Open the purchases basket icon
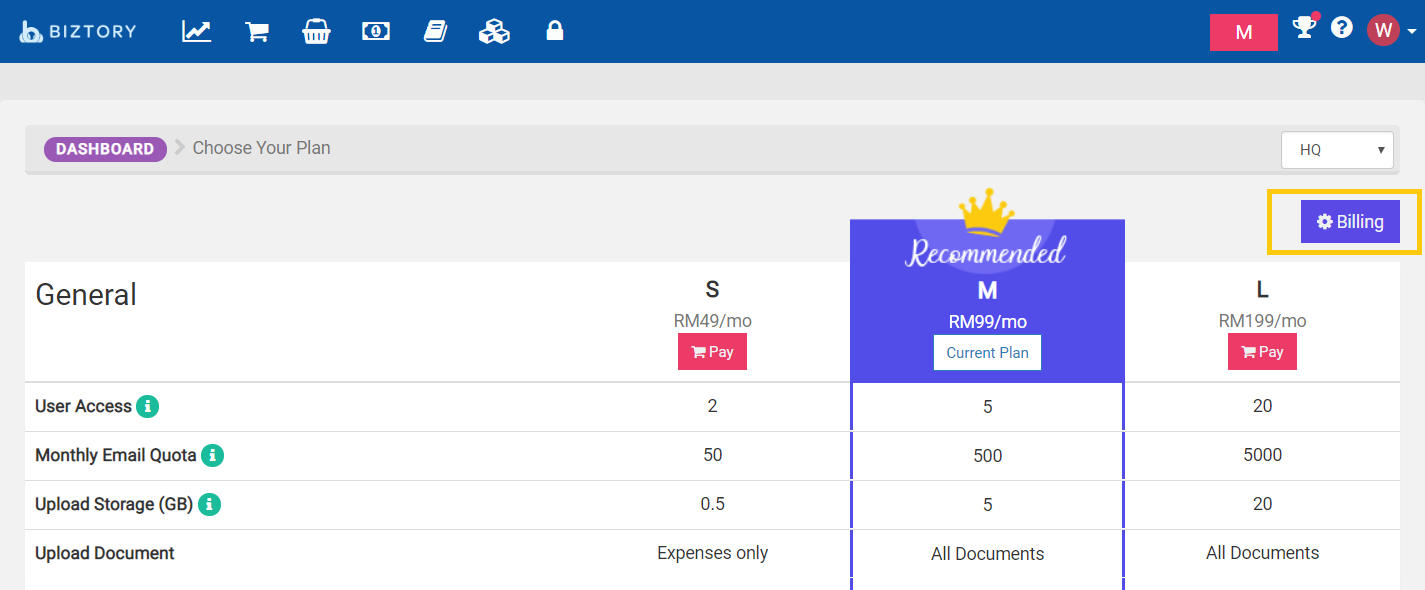The image size is (1425, 590). click(x=316, y=31)
